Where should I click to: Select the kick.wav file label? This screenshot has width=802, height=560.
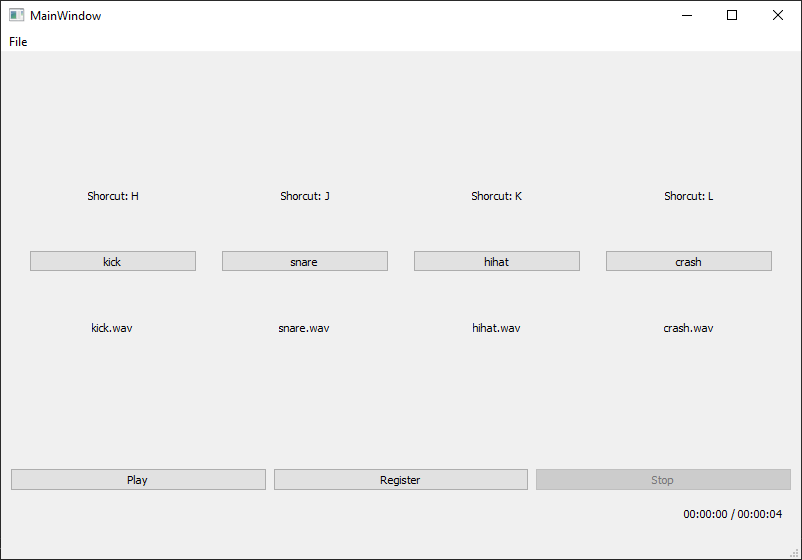tap(112, 328)
